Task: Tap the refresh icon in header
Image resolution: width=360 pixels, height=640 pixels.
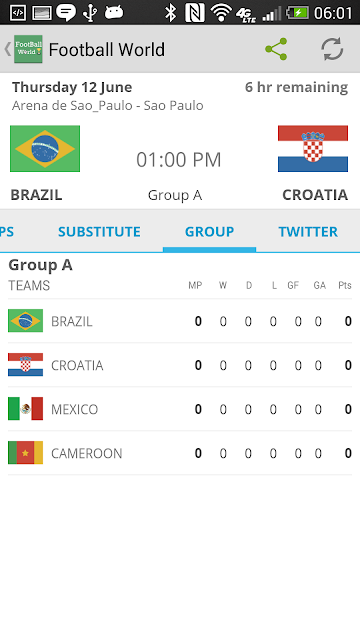Action: (x=332, y=49)
